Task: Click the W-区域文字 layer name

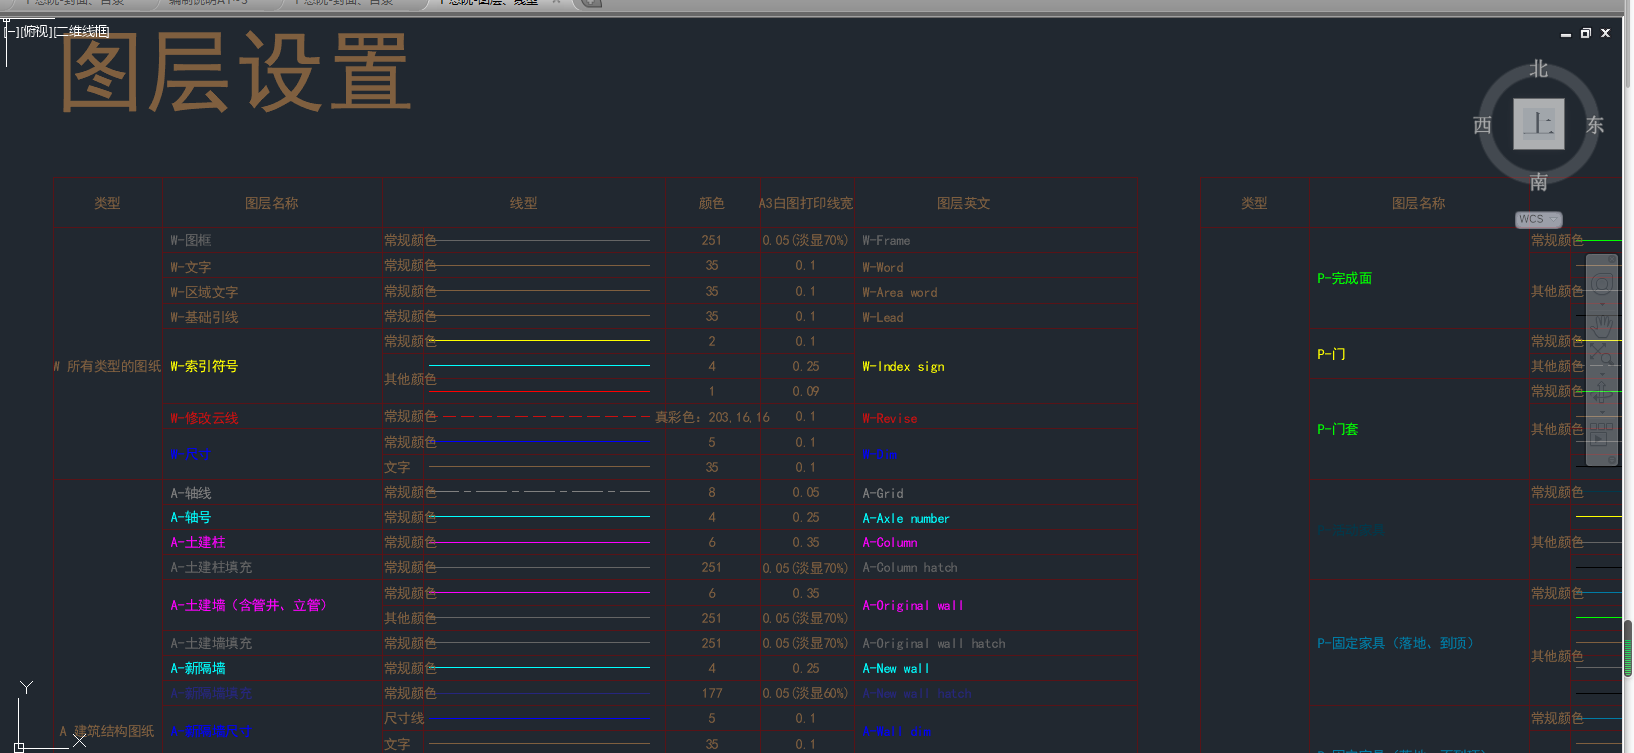Action: 204,292
